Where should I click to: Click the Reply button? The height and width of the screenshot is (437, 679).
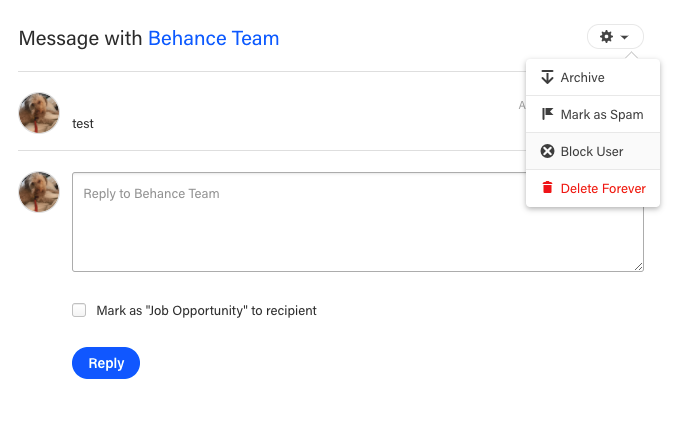click(106, 363)
